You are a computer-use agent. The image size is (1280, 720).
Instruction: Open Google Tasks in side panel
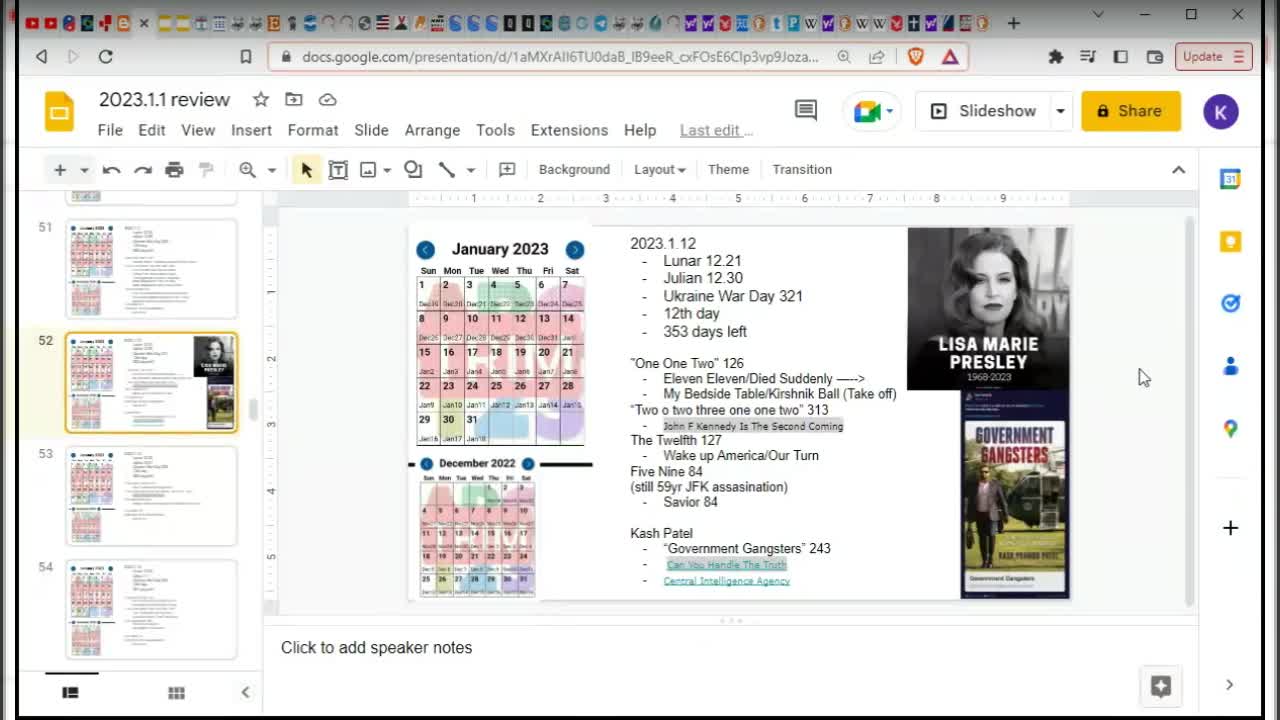tap(1230, 304)
